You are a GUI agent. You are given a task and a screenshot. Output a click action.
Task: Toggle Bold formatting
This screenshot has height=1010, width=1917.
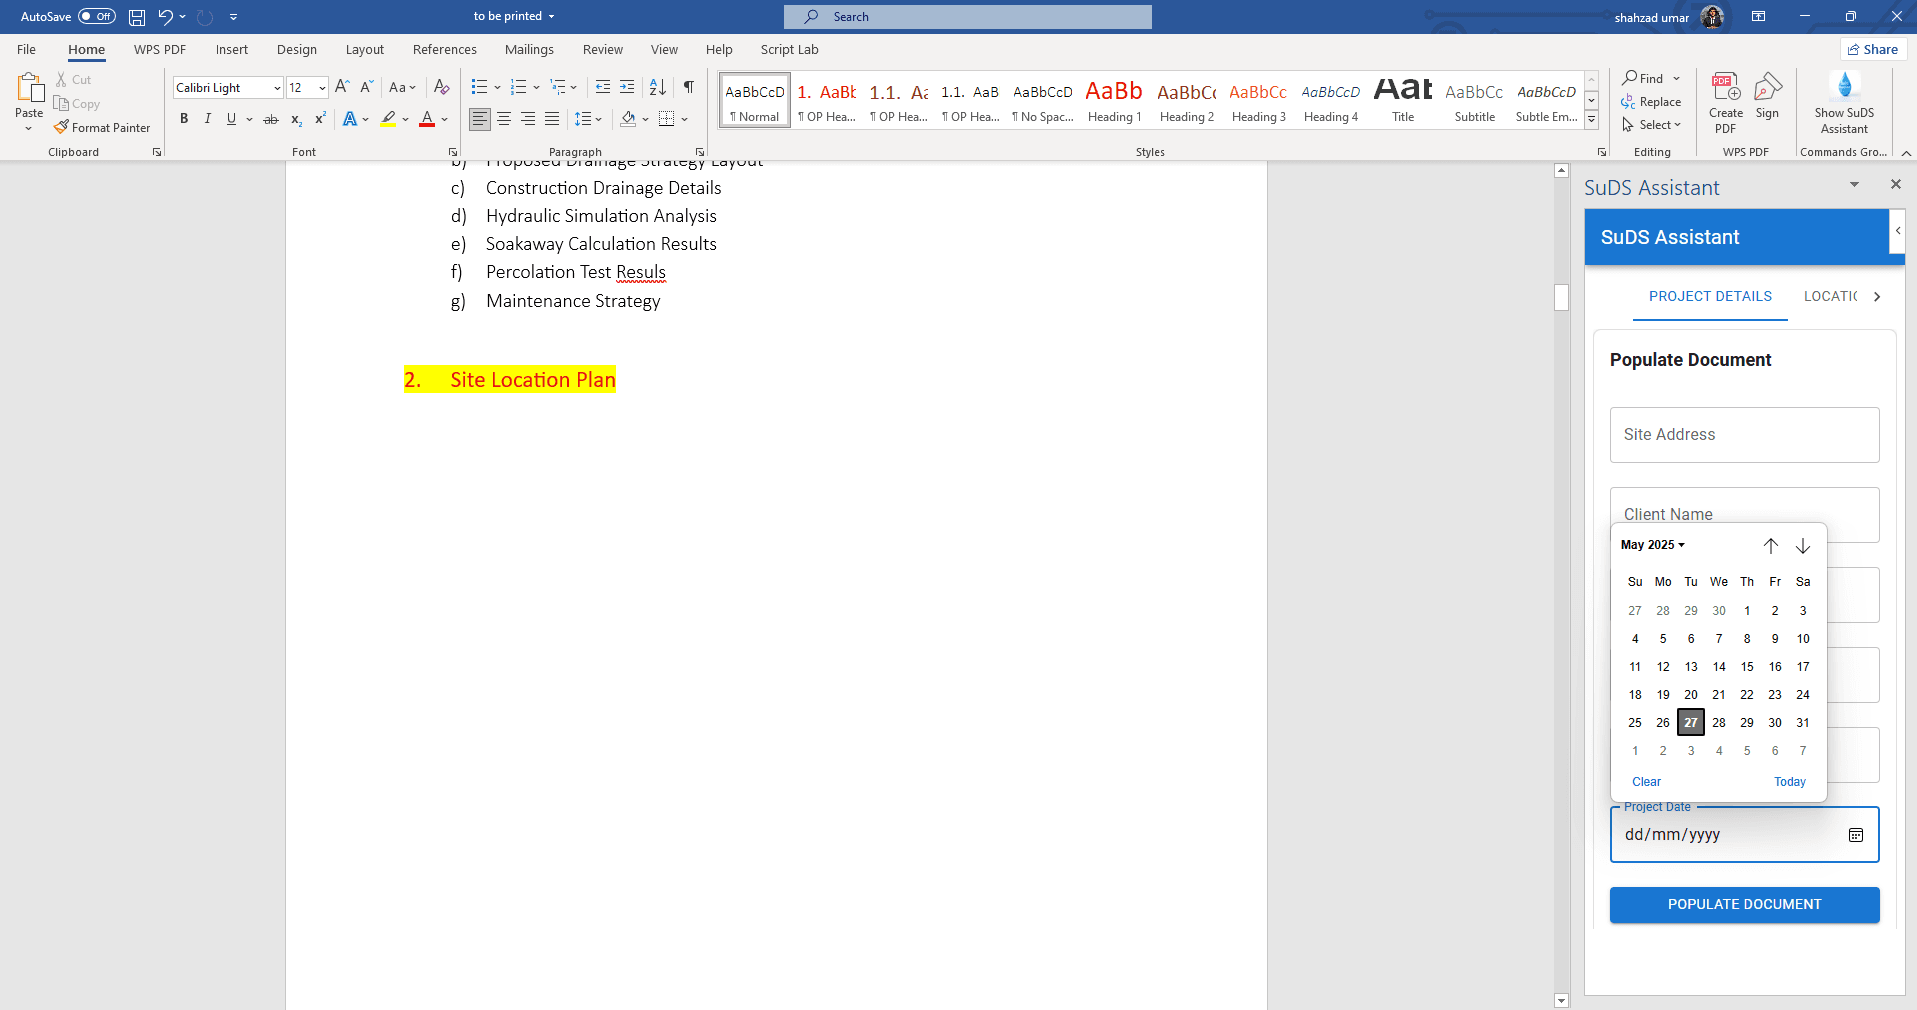tap(184, 119)
